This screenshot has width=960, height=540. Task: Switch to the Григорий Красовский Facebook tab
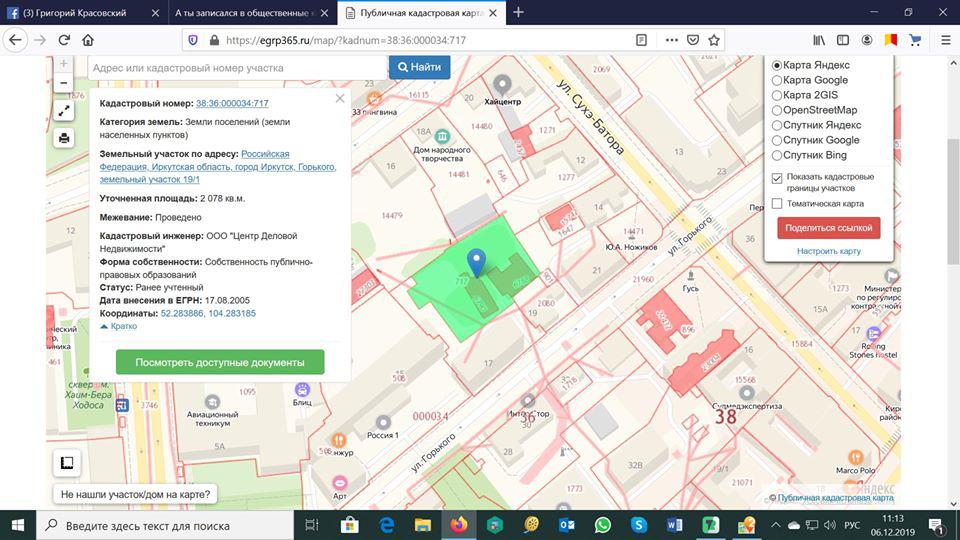(x=80, y=12)
